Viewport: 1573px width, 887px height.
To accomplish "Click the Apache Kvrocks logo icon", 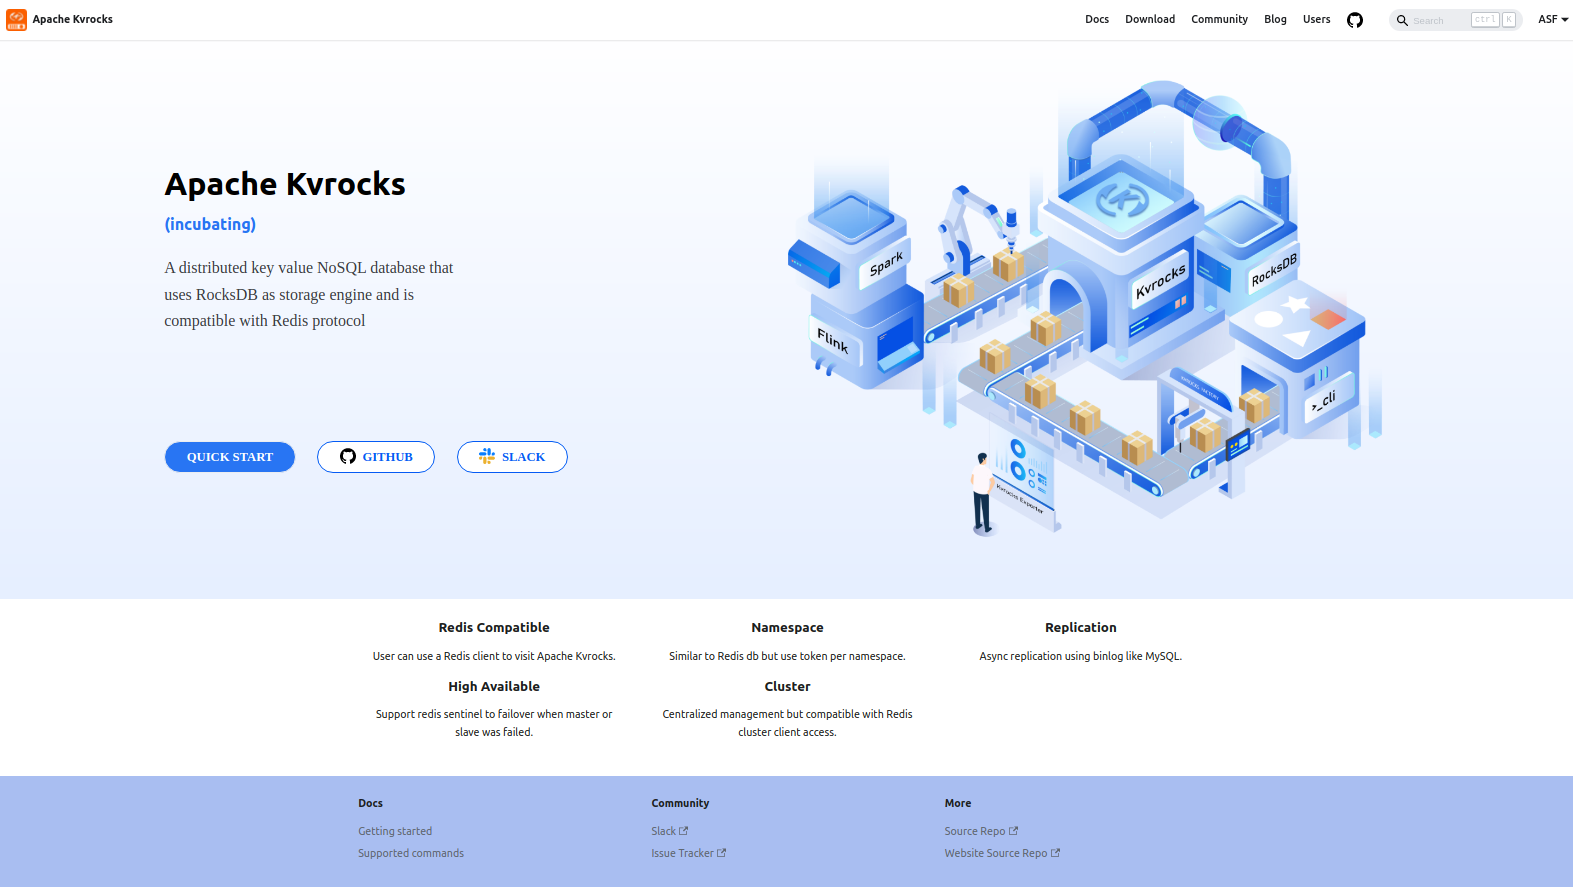I will 17,20.
